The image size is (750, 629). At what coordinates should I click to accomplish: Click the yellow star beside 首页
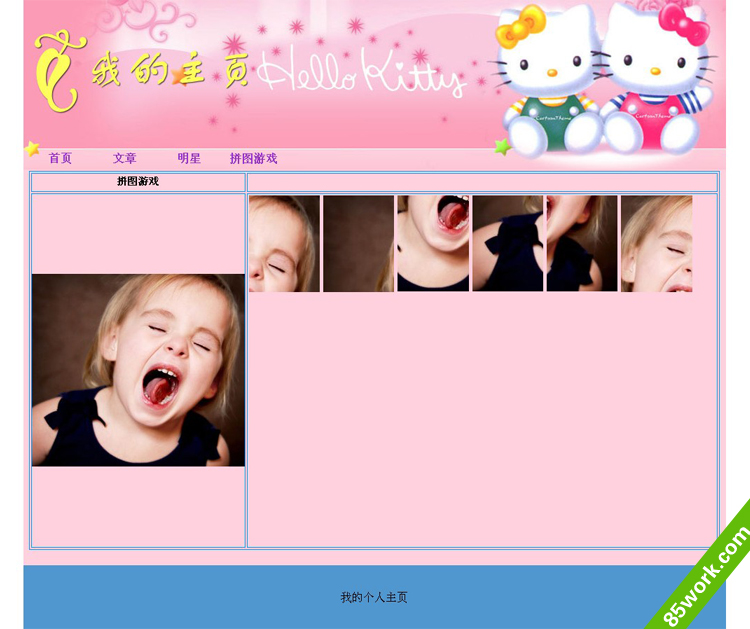(x=32, y=149)
